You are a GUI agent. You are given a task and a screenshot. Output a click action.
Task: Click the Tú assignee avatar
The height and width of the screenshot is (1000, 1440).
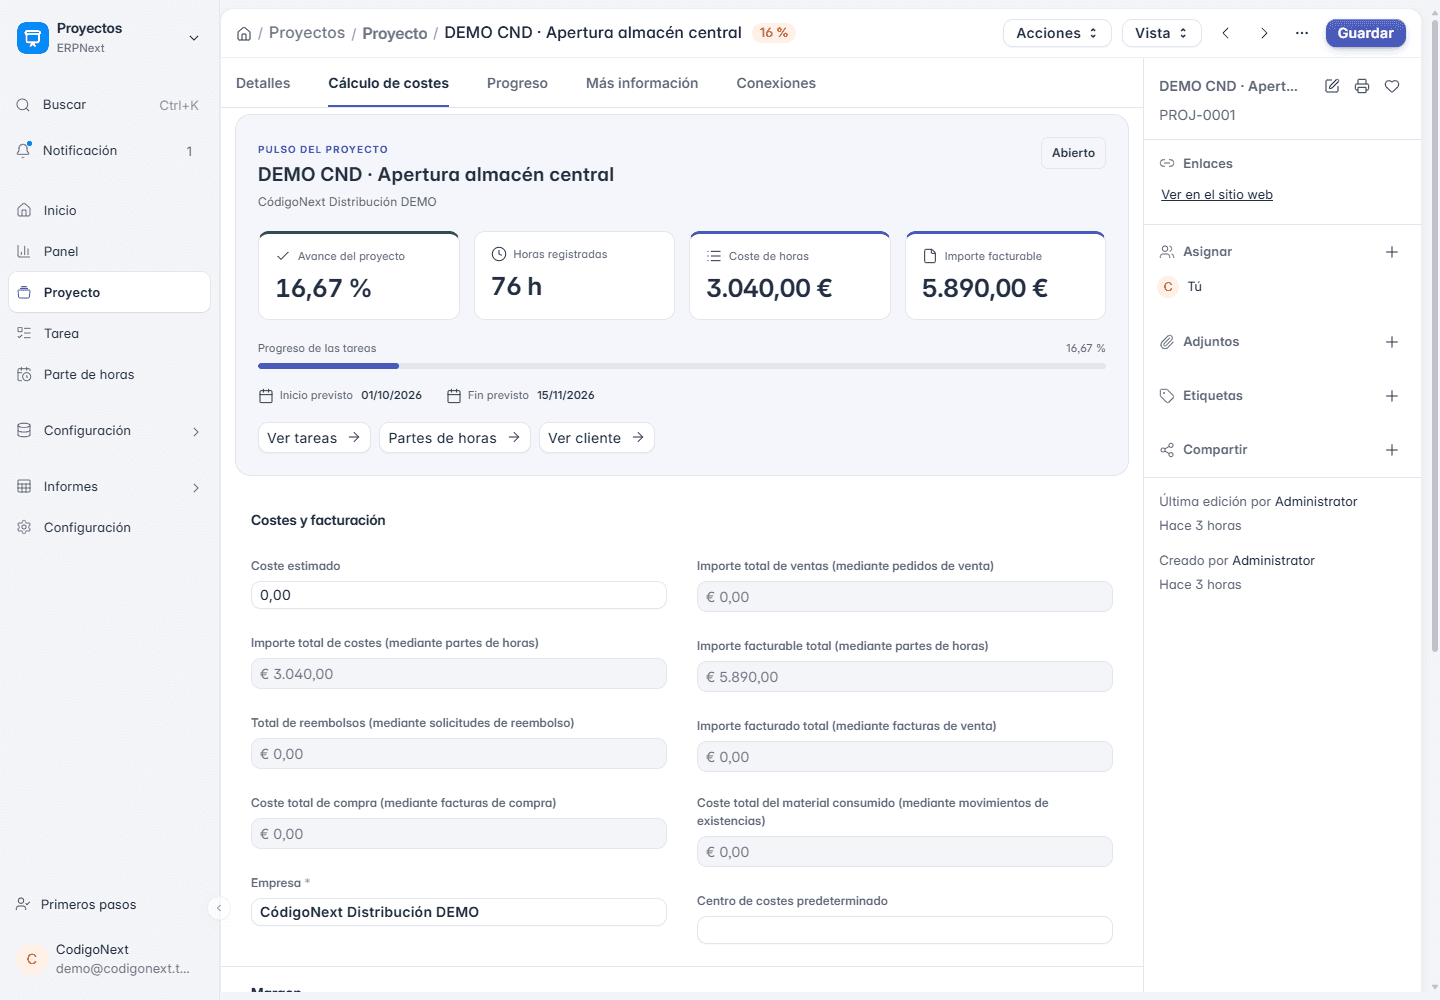[x=1168, y=287]
